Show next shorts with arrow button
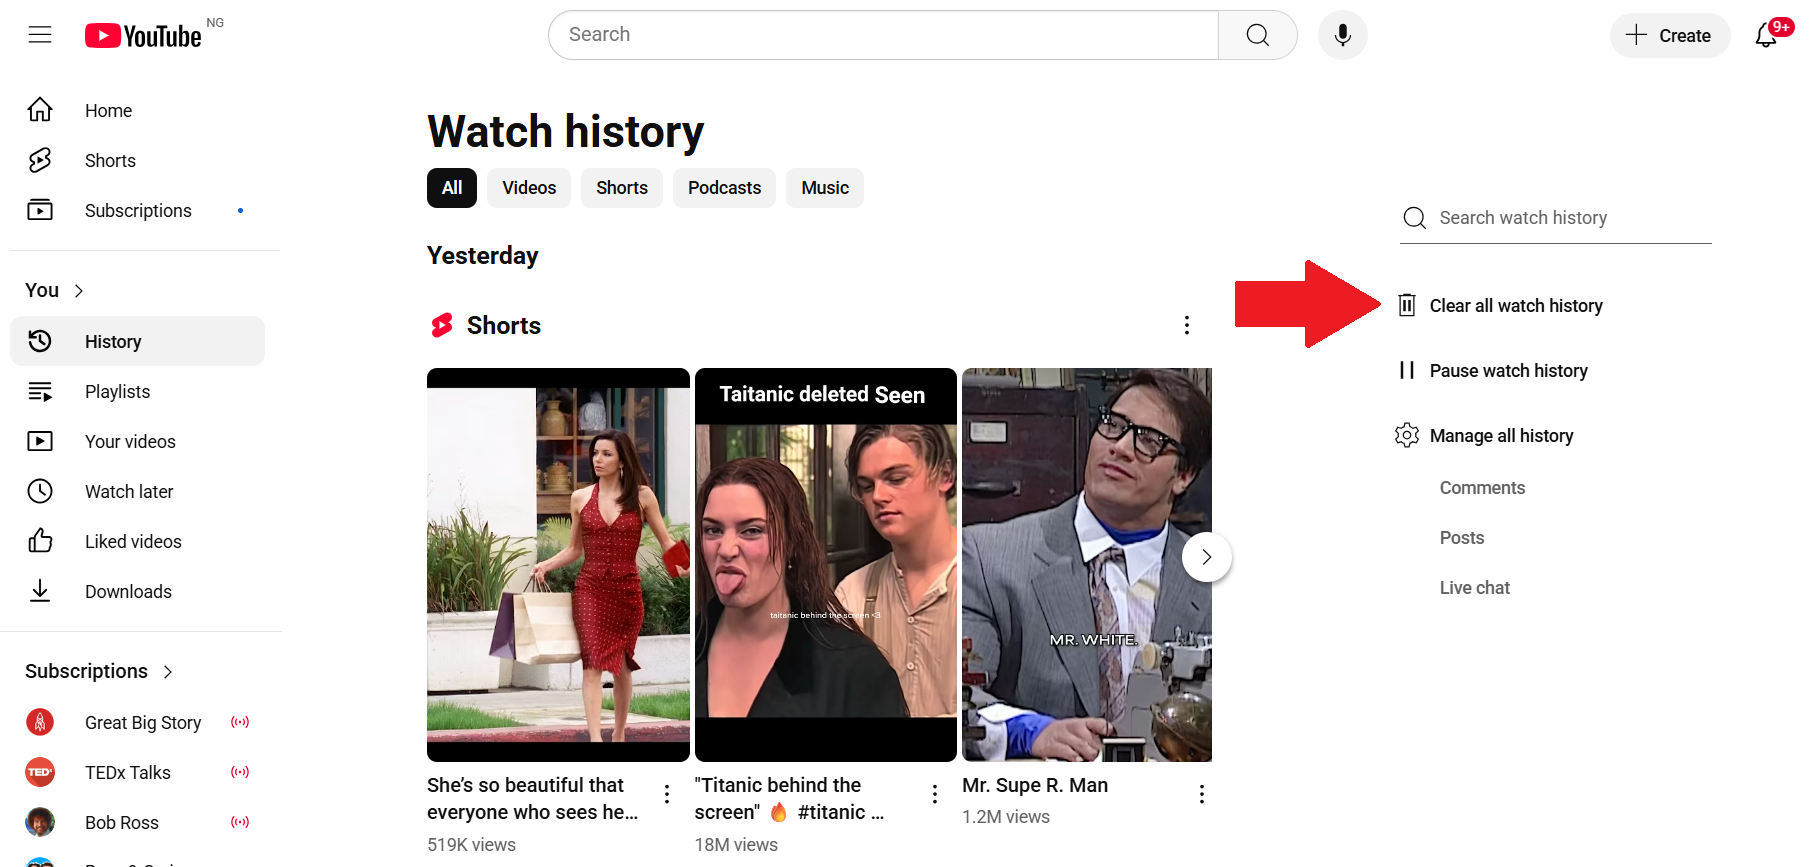Screen dimensions: 1811x867 click(x=1207, y=557)
